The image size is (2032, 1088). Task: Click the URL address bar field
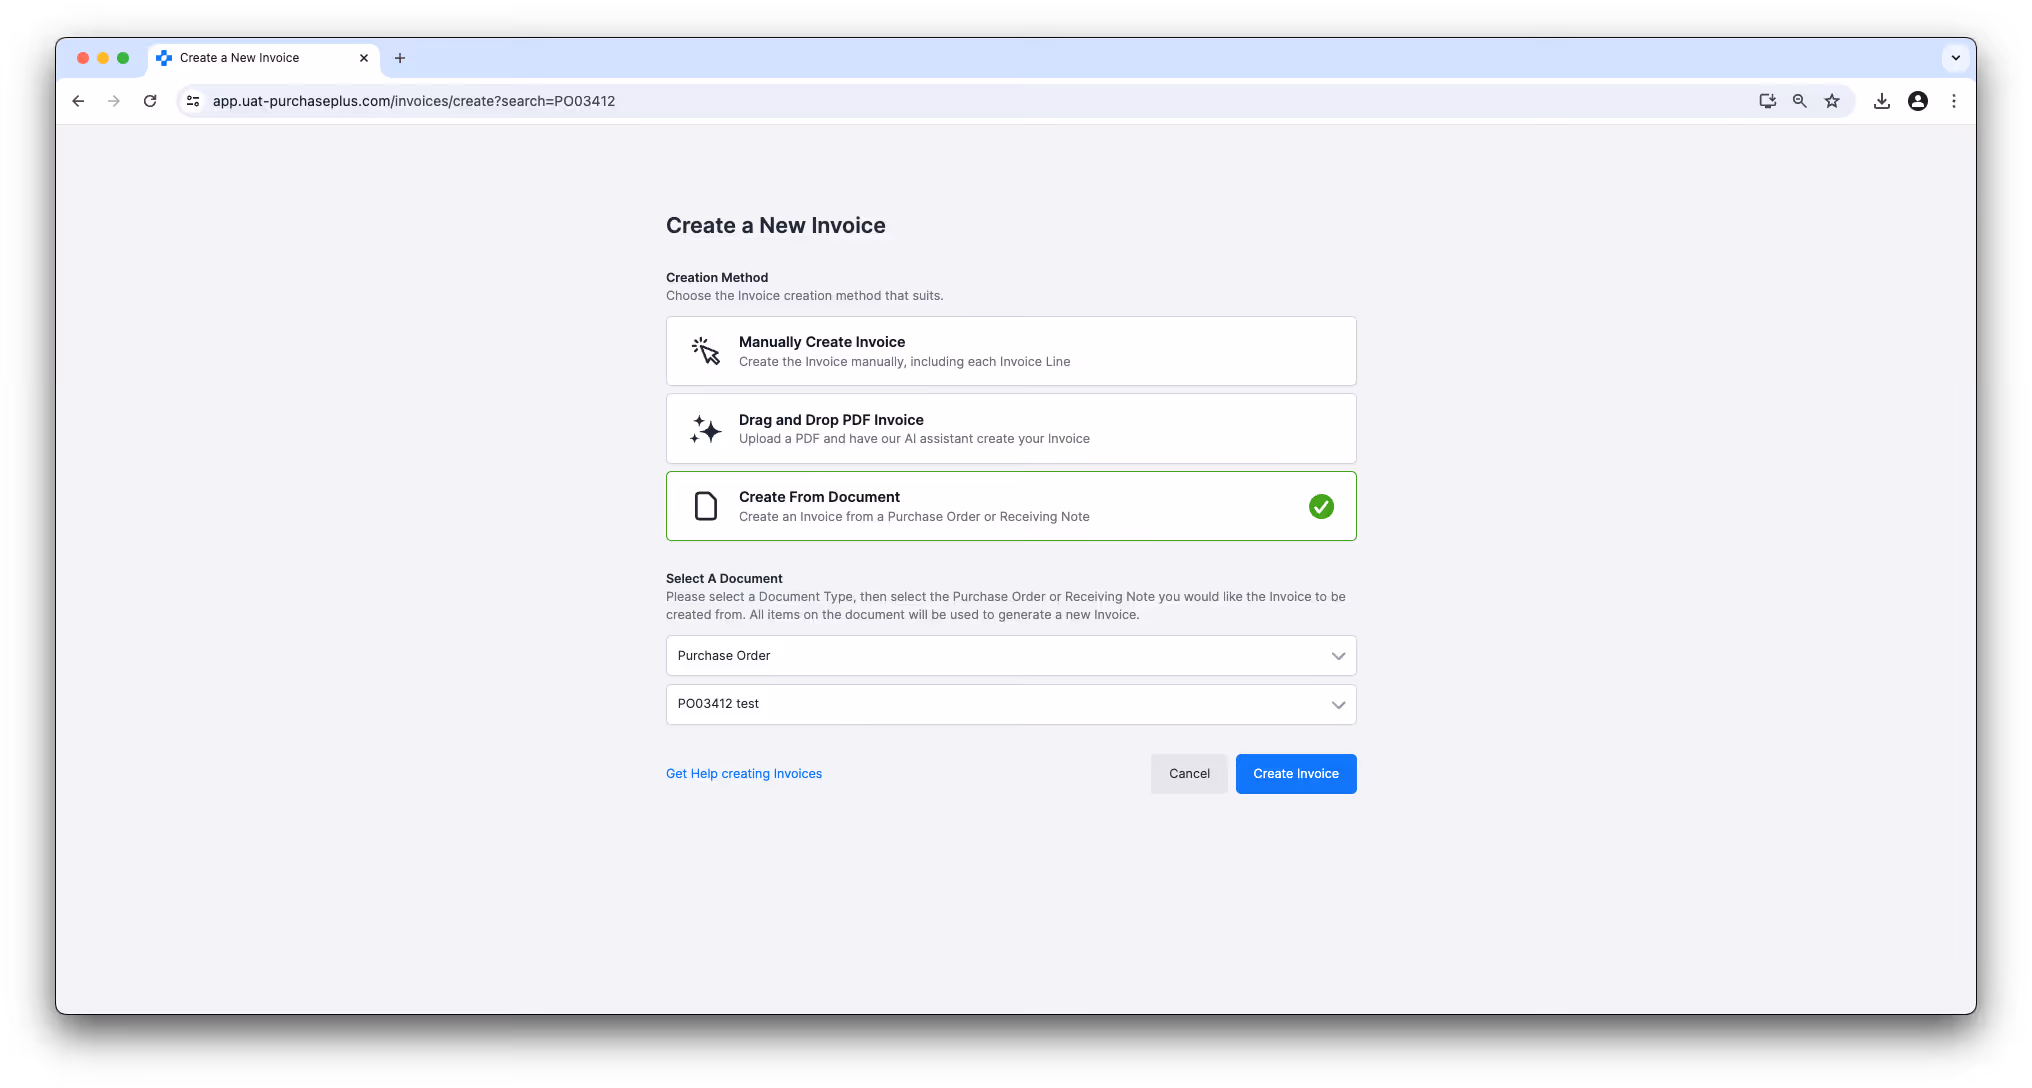(x=900, y=101)
